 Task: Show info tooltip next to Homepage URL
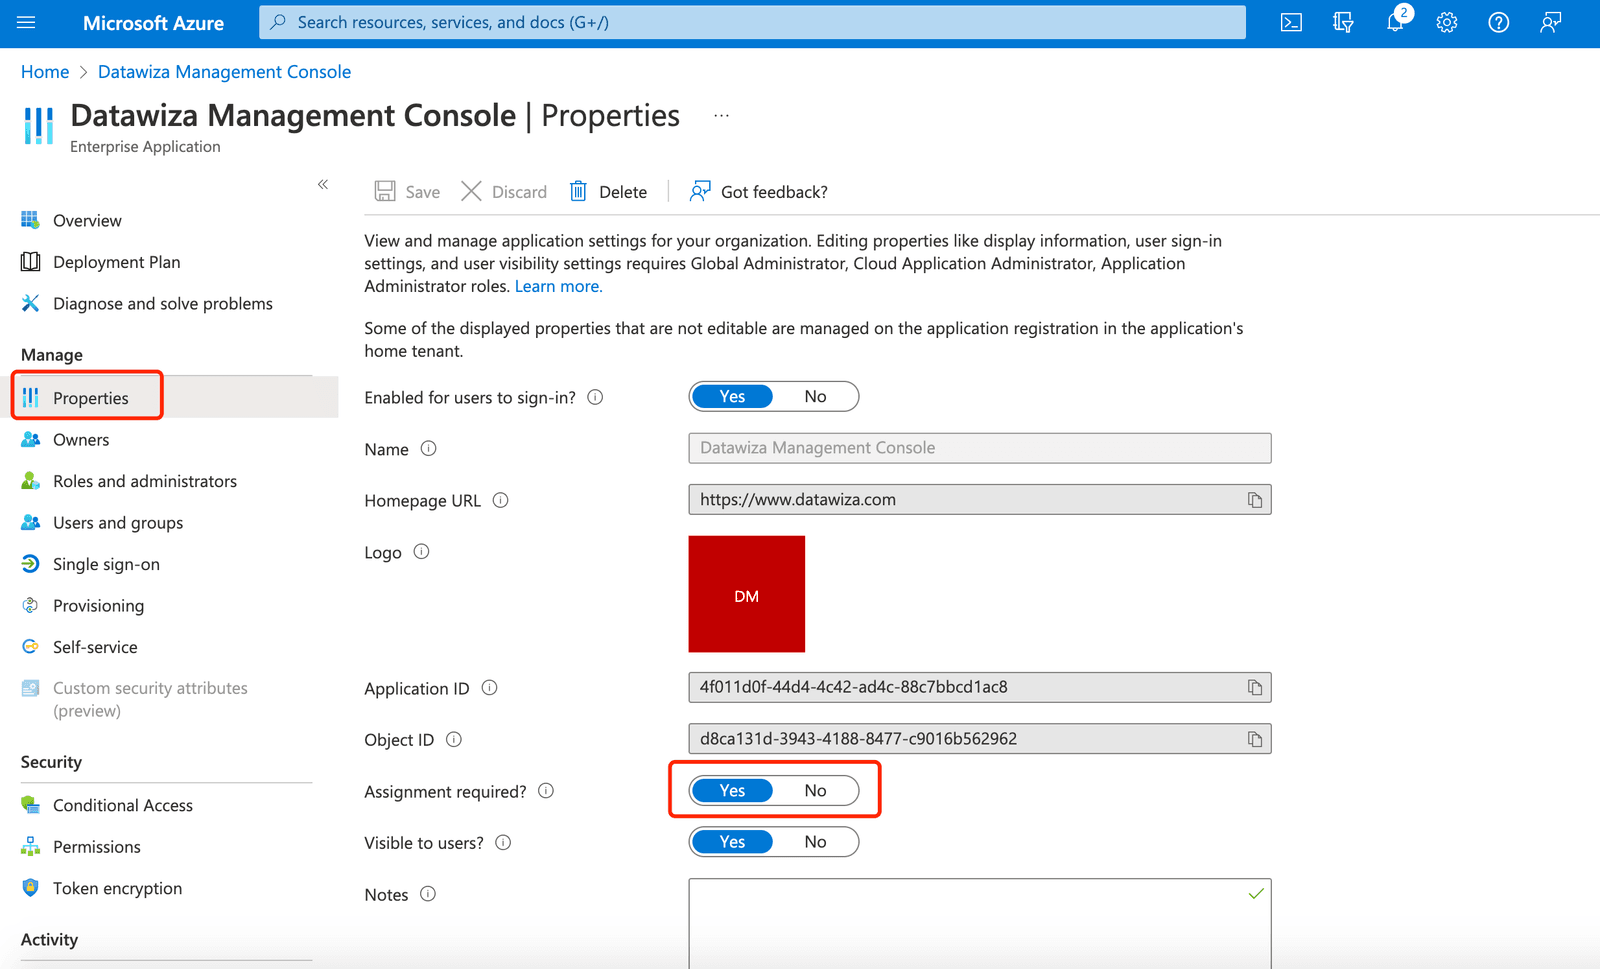coord(500,500)
